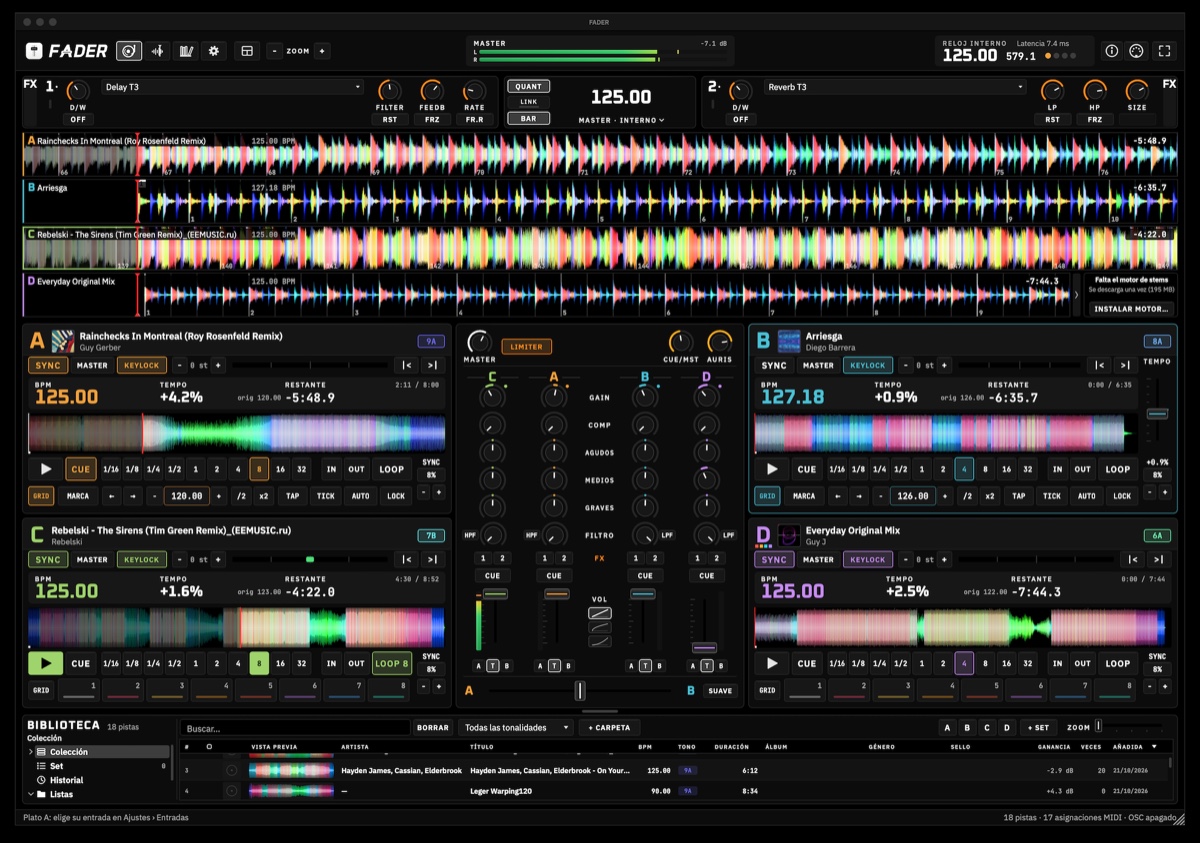Open the waveform view icon in toolbar
Viewport: 1200px width, 843px height.
coord(157,51)
